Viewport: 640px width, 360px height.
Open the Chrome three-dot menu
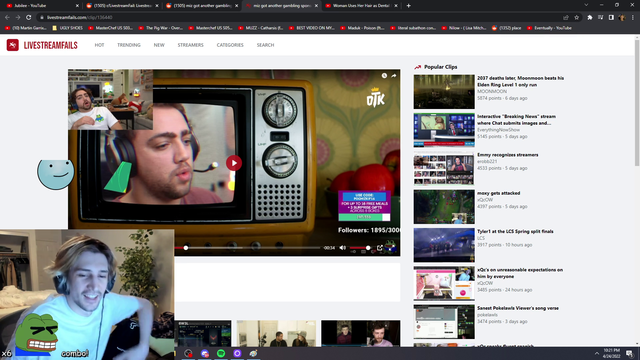click(x=633, y=18)
